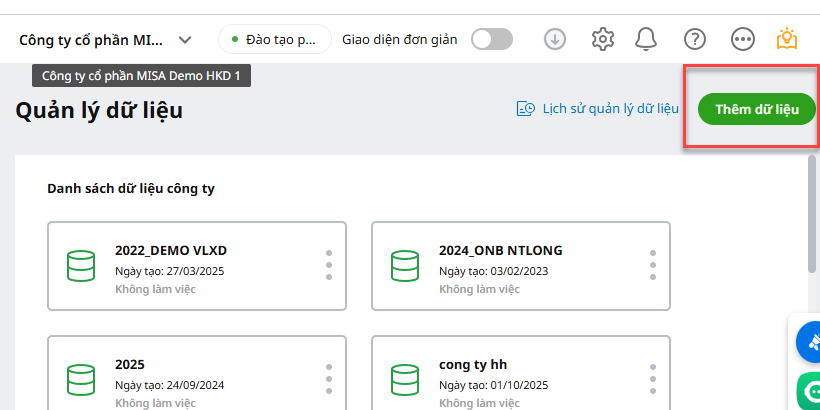Screen dimensions: 820x410
Task: Open three-dot menu for cong ty hh
Action: (652, 379)
